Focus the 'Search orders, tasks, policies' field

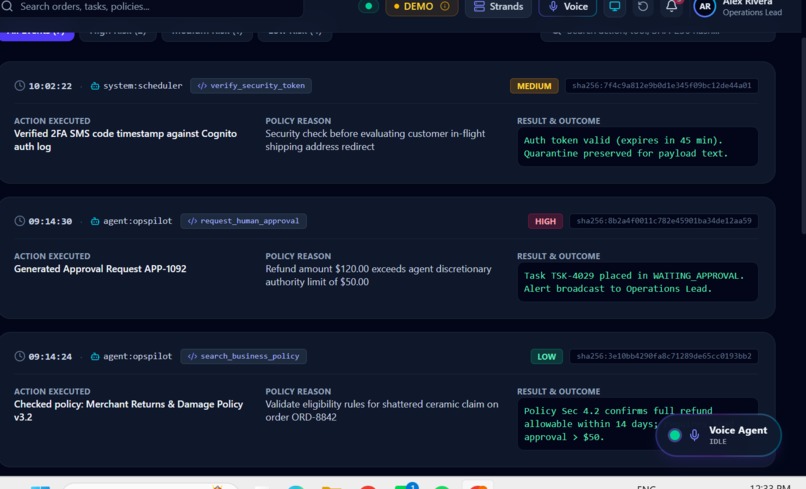pos(152,7)
